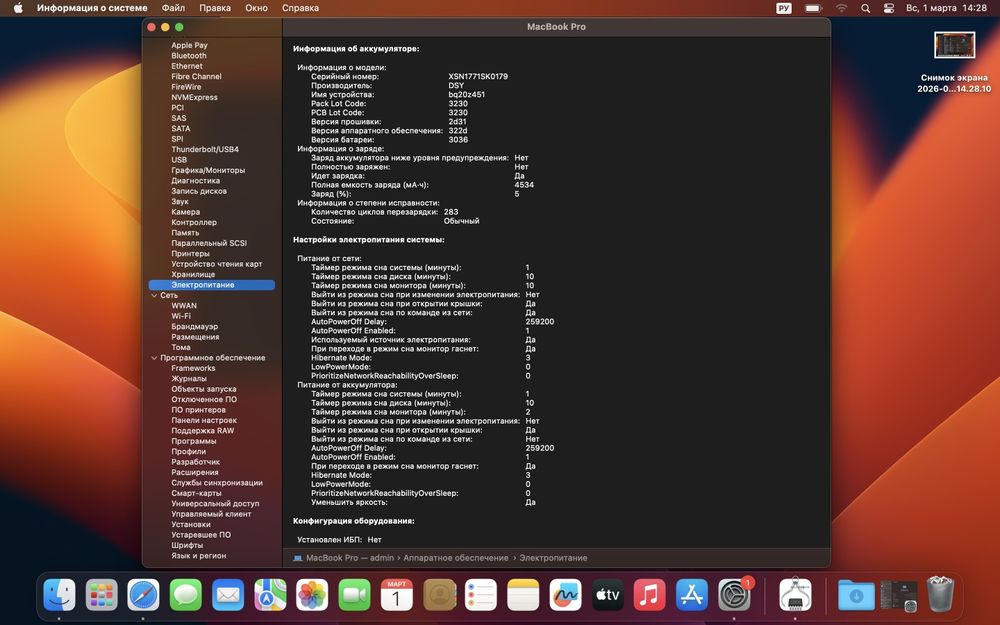Click Электропитание in the bottom path bar
The image size is (1000, 625).
click(x=553, y=557)
